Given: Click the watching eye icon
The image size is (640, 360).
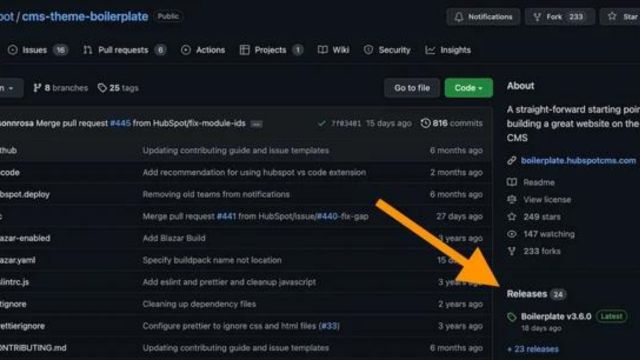Looking at the screenshot, I should click(x=511, y=234).
